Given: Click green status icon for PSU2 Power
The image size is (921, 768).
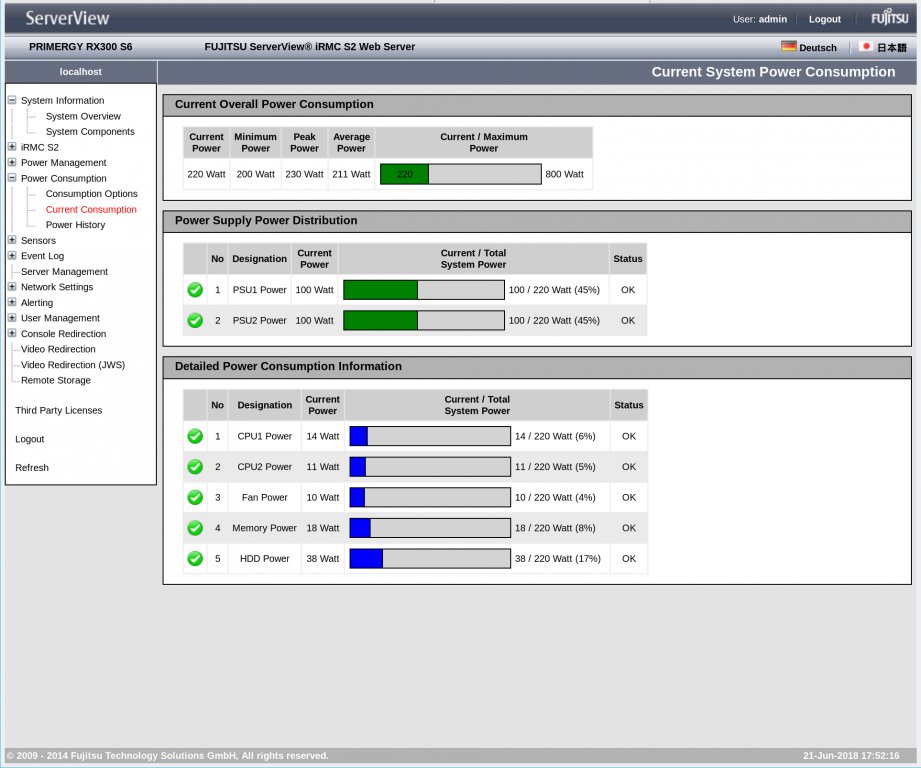Looking at the screenshot, I should pos(195,320).
